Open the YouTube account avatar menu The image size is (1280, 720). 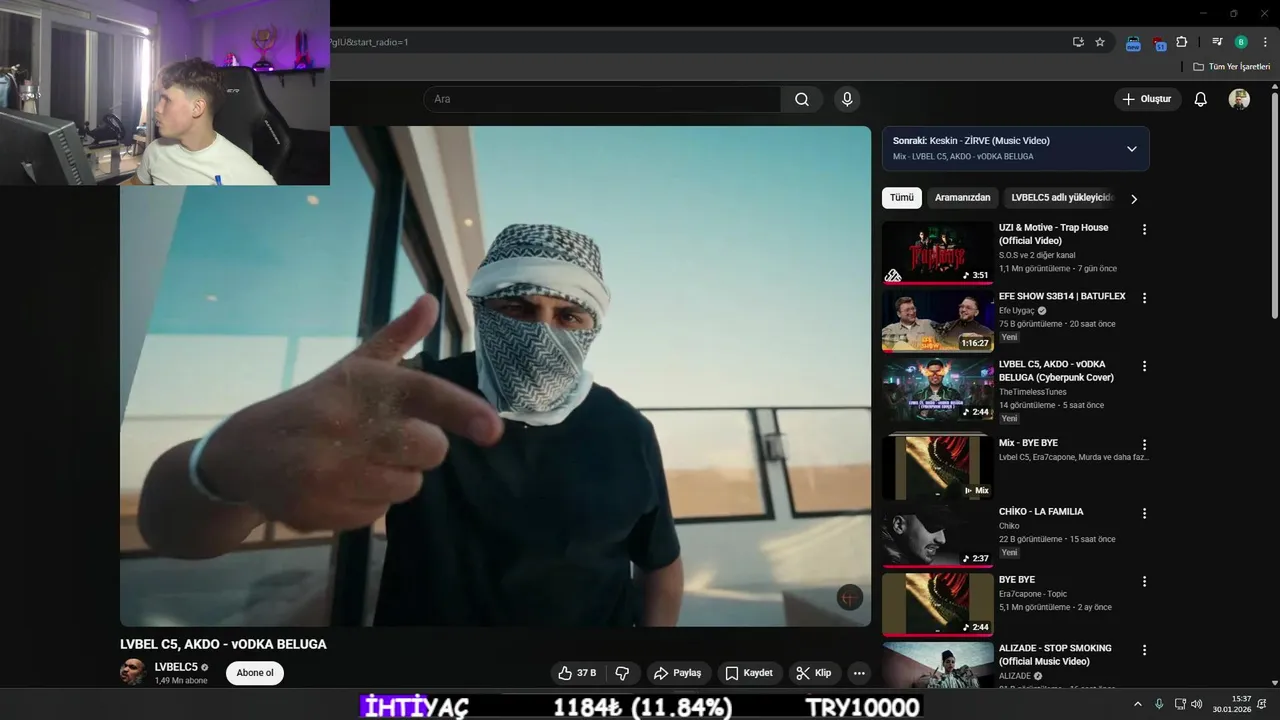pyautogui.click(x=1239, y=99)
